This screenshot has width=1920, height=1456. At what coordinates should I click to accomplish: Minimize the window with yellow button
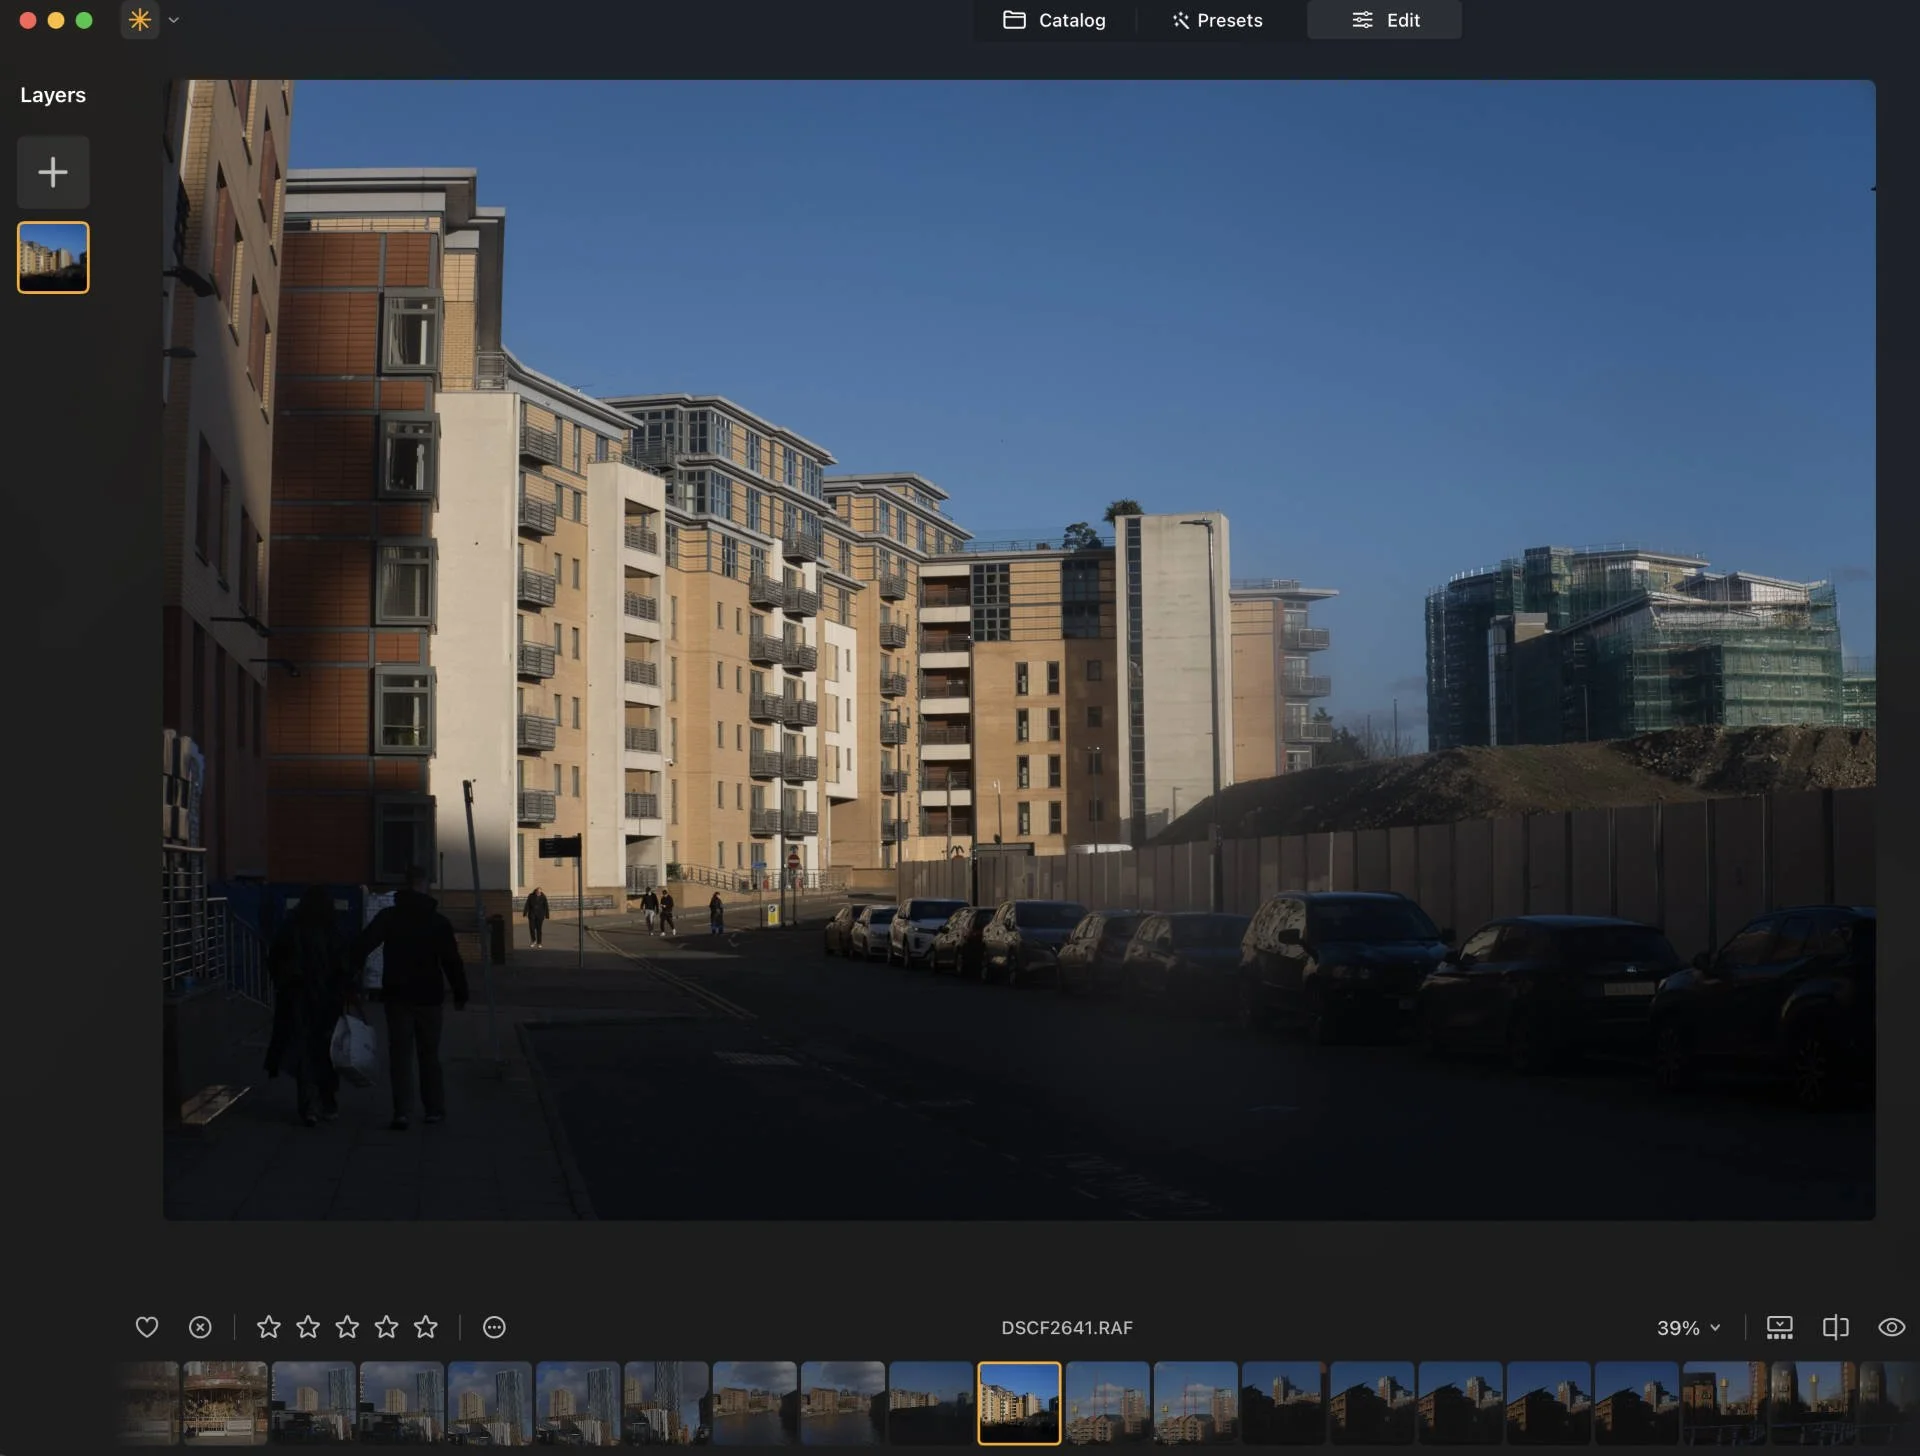(x=56, y=20)
